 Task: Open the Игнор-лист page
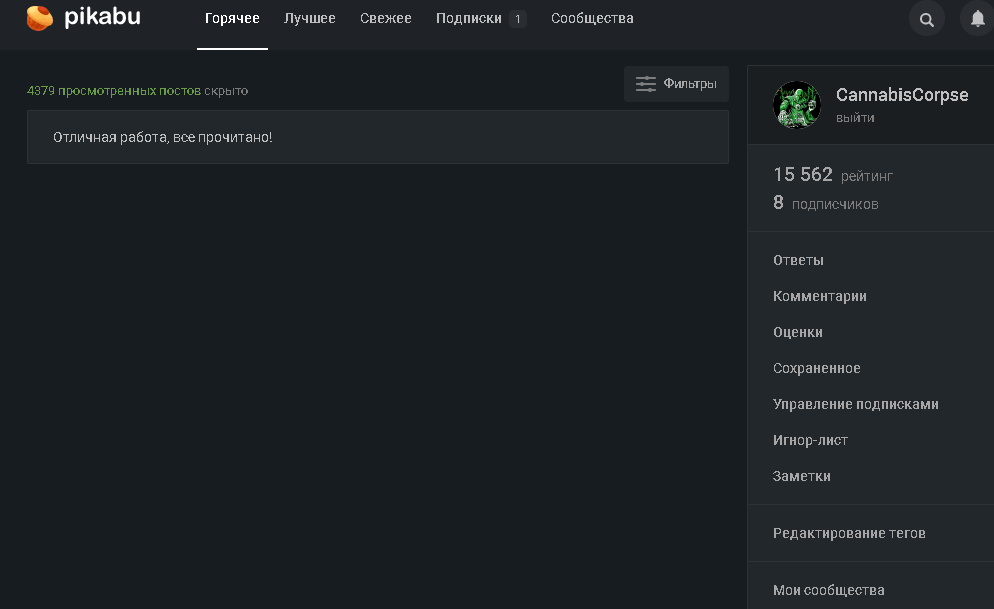[811, 440]
